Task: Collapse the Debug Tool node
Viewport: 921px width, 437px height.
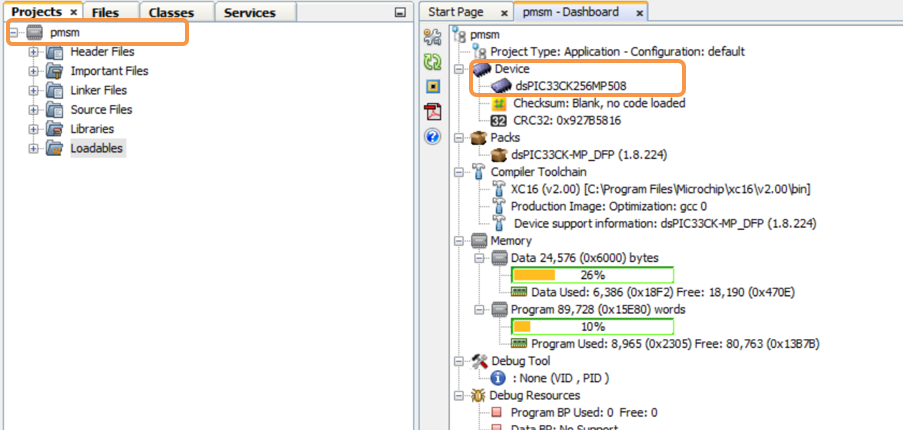Action: [459, 361]
